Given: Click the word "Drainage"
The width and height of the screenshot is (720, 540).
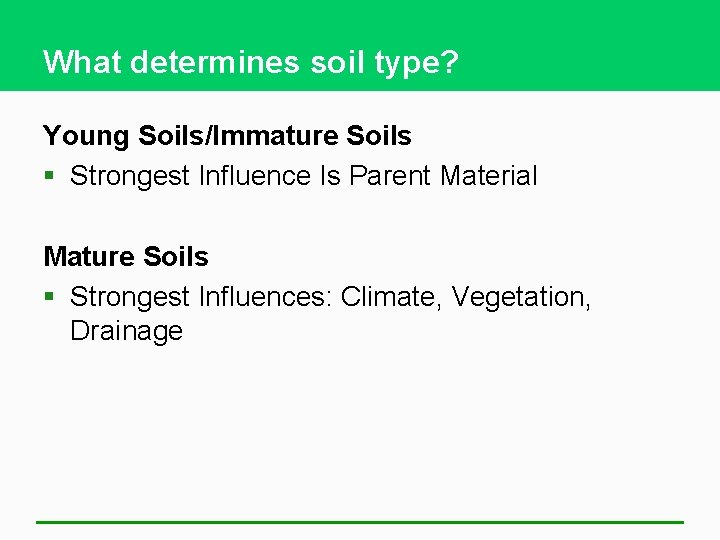Looking at the screenshot, I should pos(126,331).
